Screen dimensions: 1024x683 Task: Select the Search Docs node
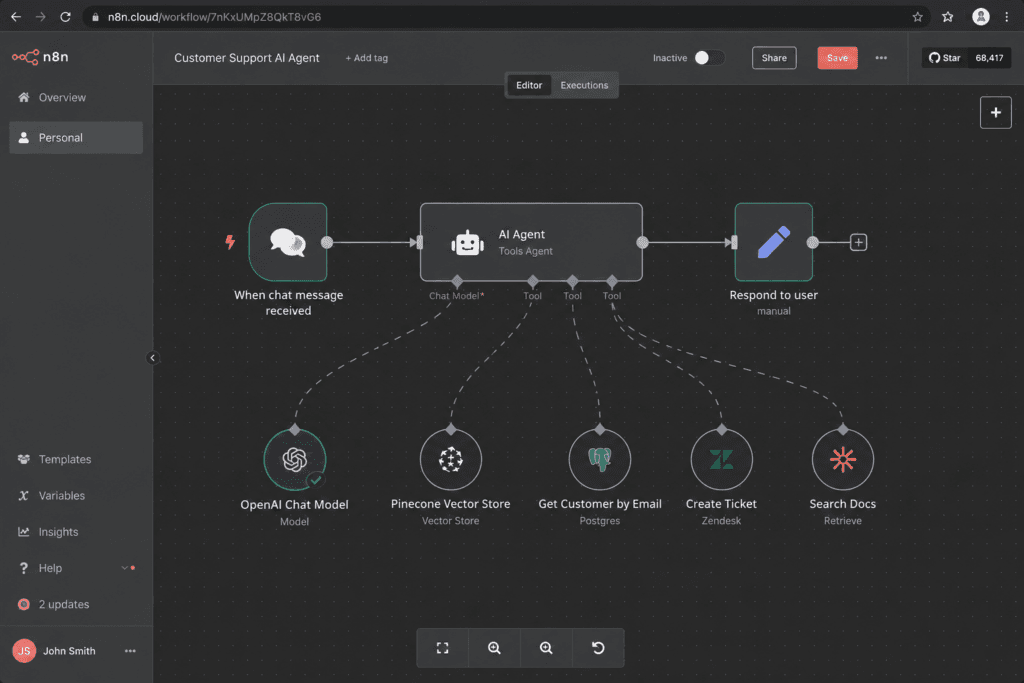pyautogui.click(x=842, y=460)
